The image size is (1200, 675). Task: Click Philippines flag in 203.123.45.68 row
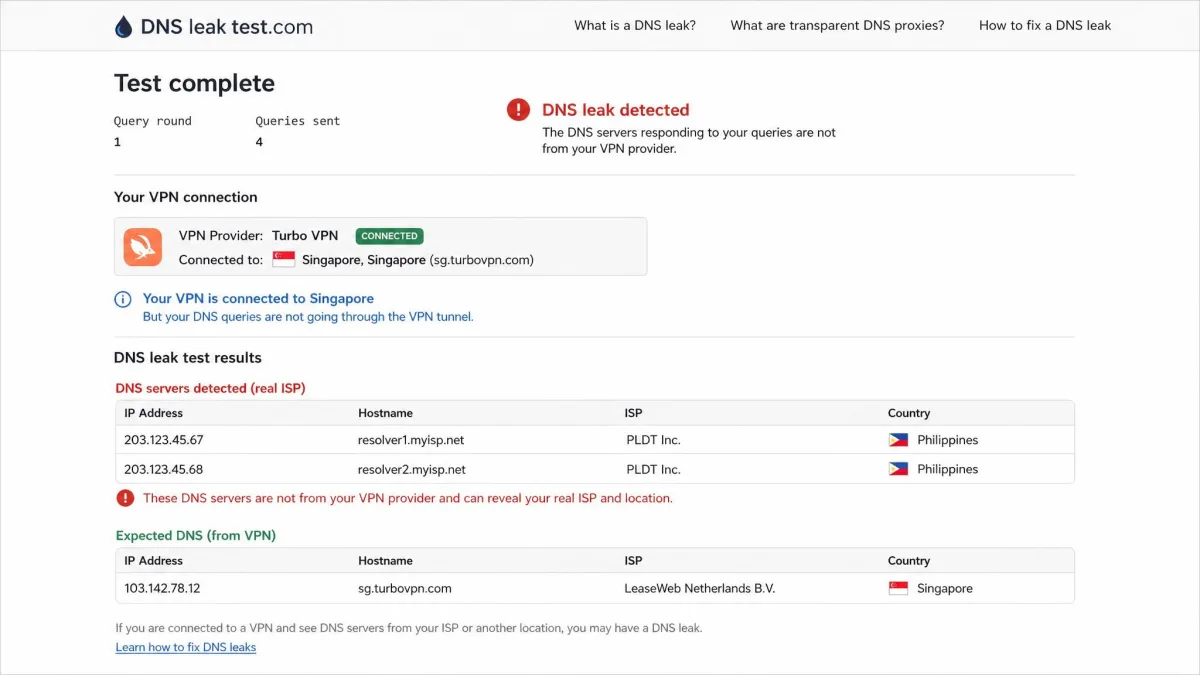click(x=898, y=469)
